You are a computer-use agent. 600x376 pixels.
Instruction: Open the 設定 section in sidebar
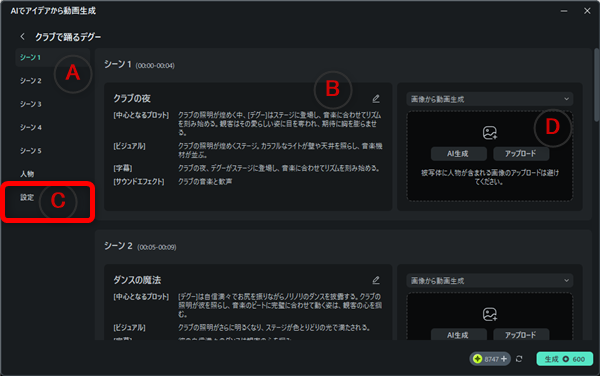[x=27, y=197]
